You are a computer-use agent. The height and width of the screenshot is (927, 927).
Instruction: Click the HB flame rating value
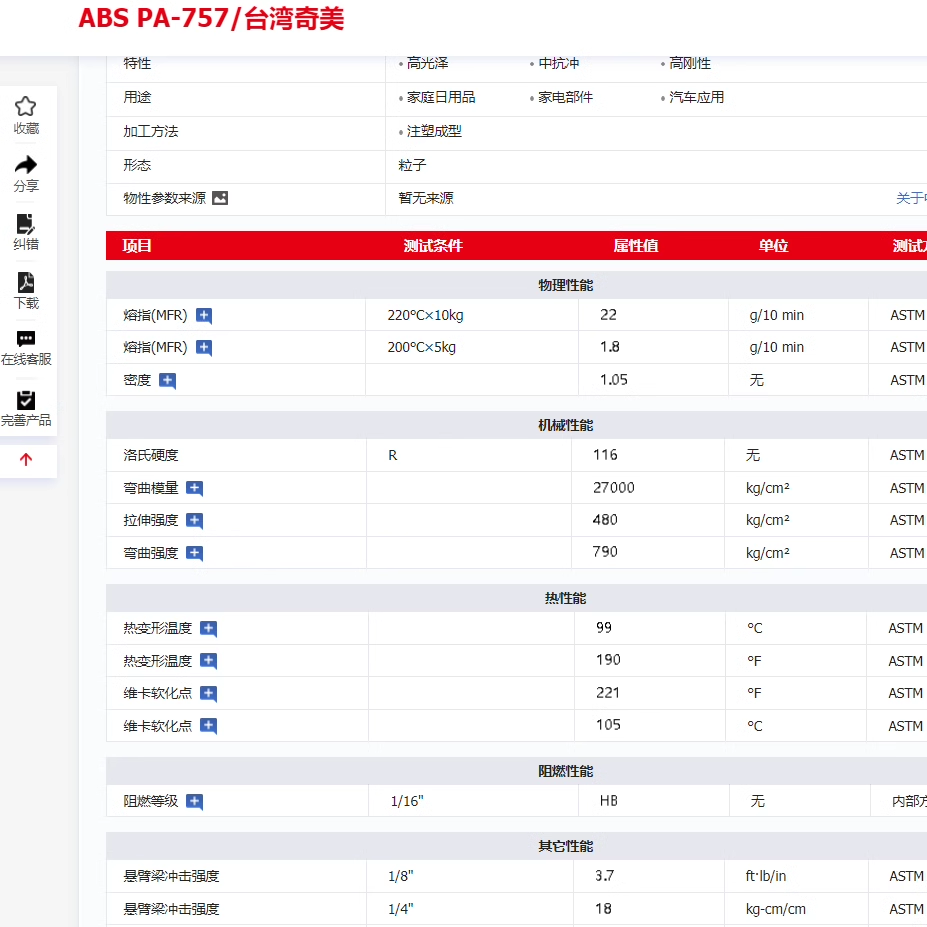pos(608,801)
